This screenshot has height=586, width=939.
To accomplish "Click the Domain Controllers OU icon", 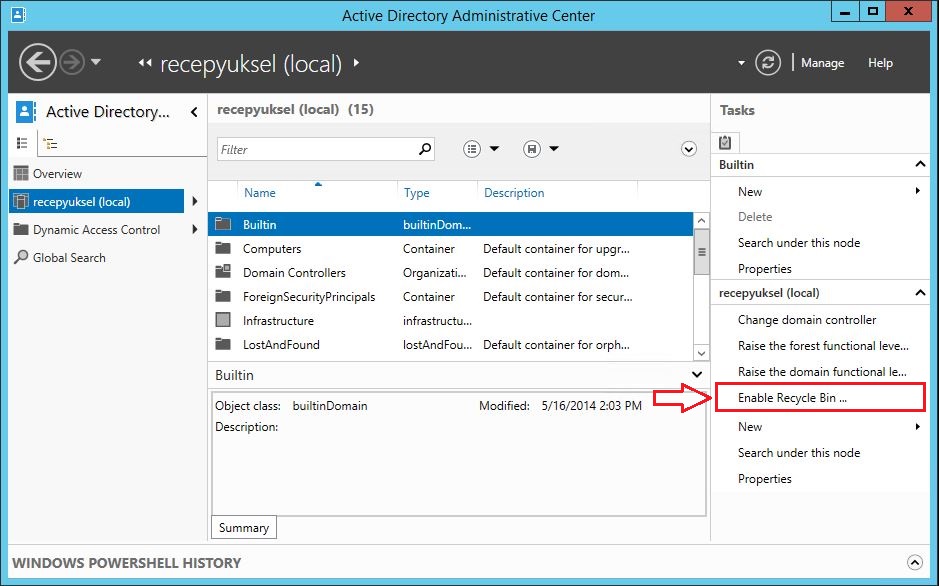I will tap(223, 272).
